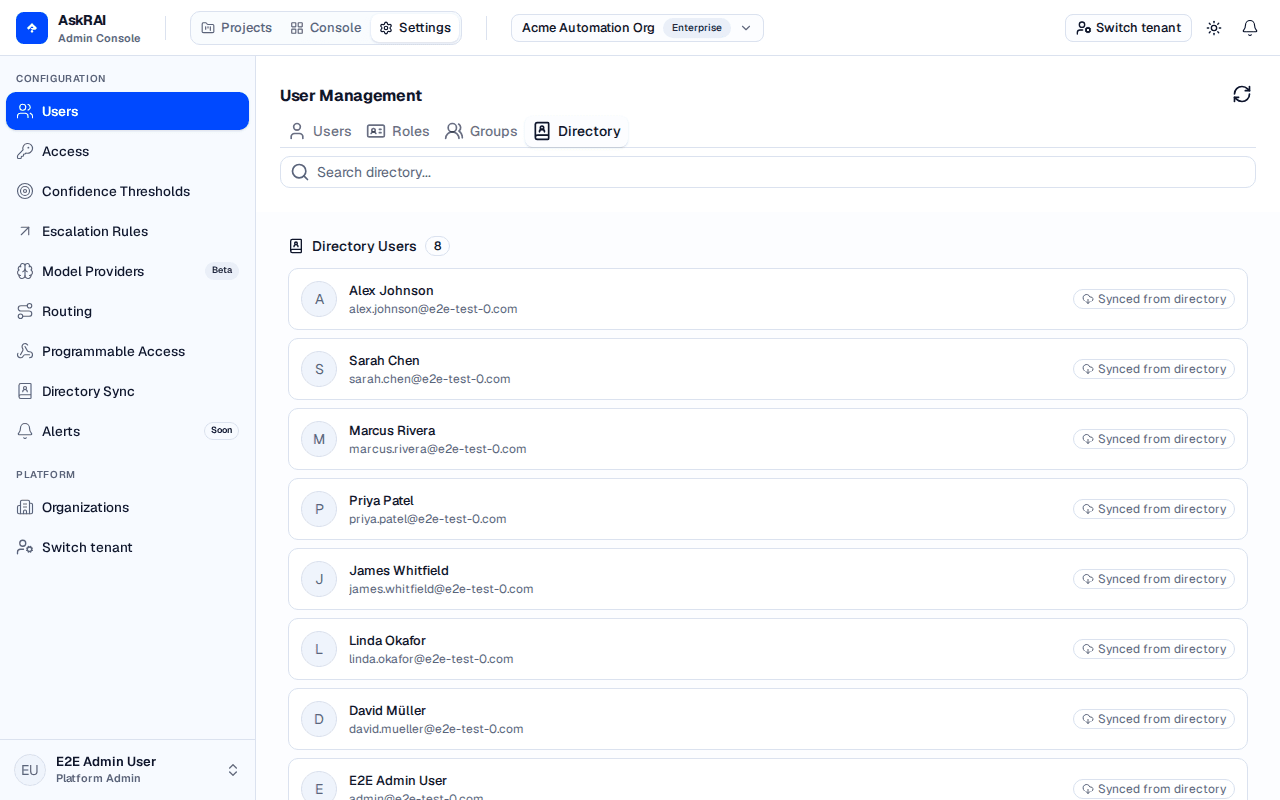Click the arrow icon beside Escalation Rules
The image size is (1280, 800).
pos(25,231)
